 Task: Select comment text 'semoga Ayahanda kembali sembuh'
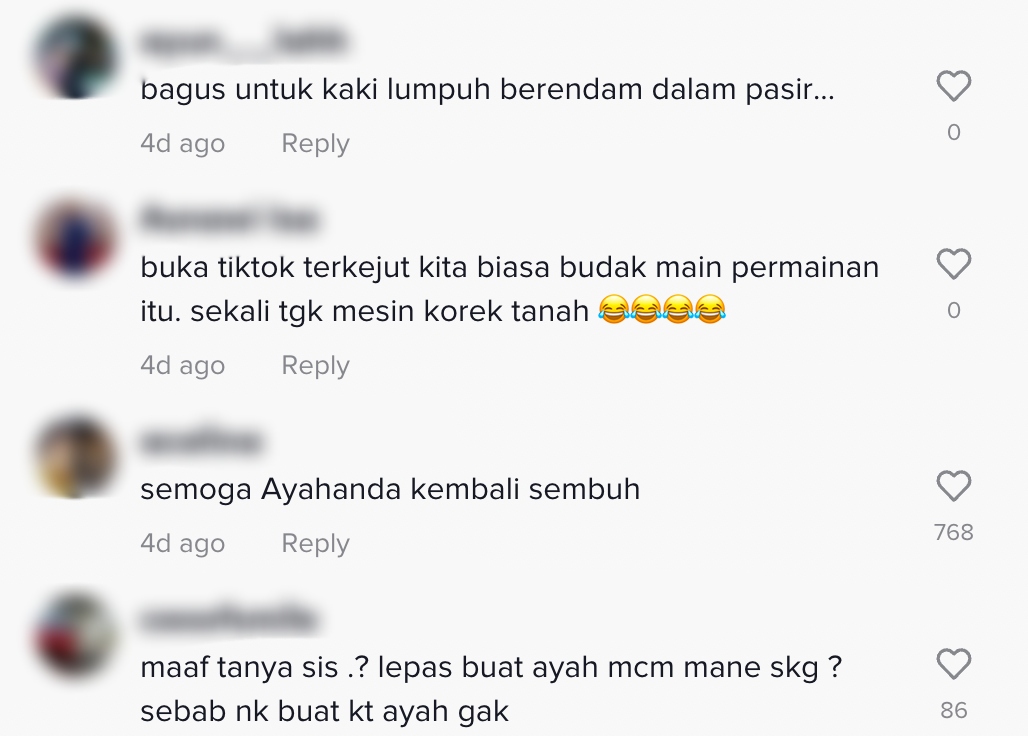pos(390,490)
